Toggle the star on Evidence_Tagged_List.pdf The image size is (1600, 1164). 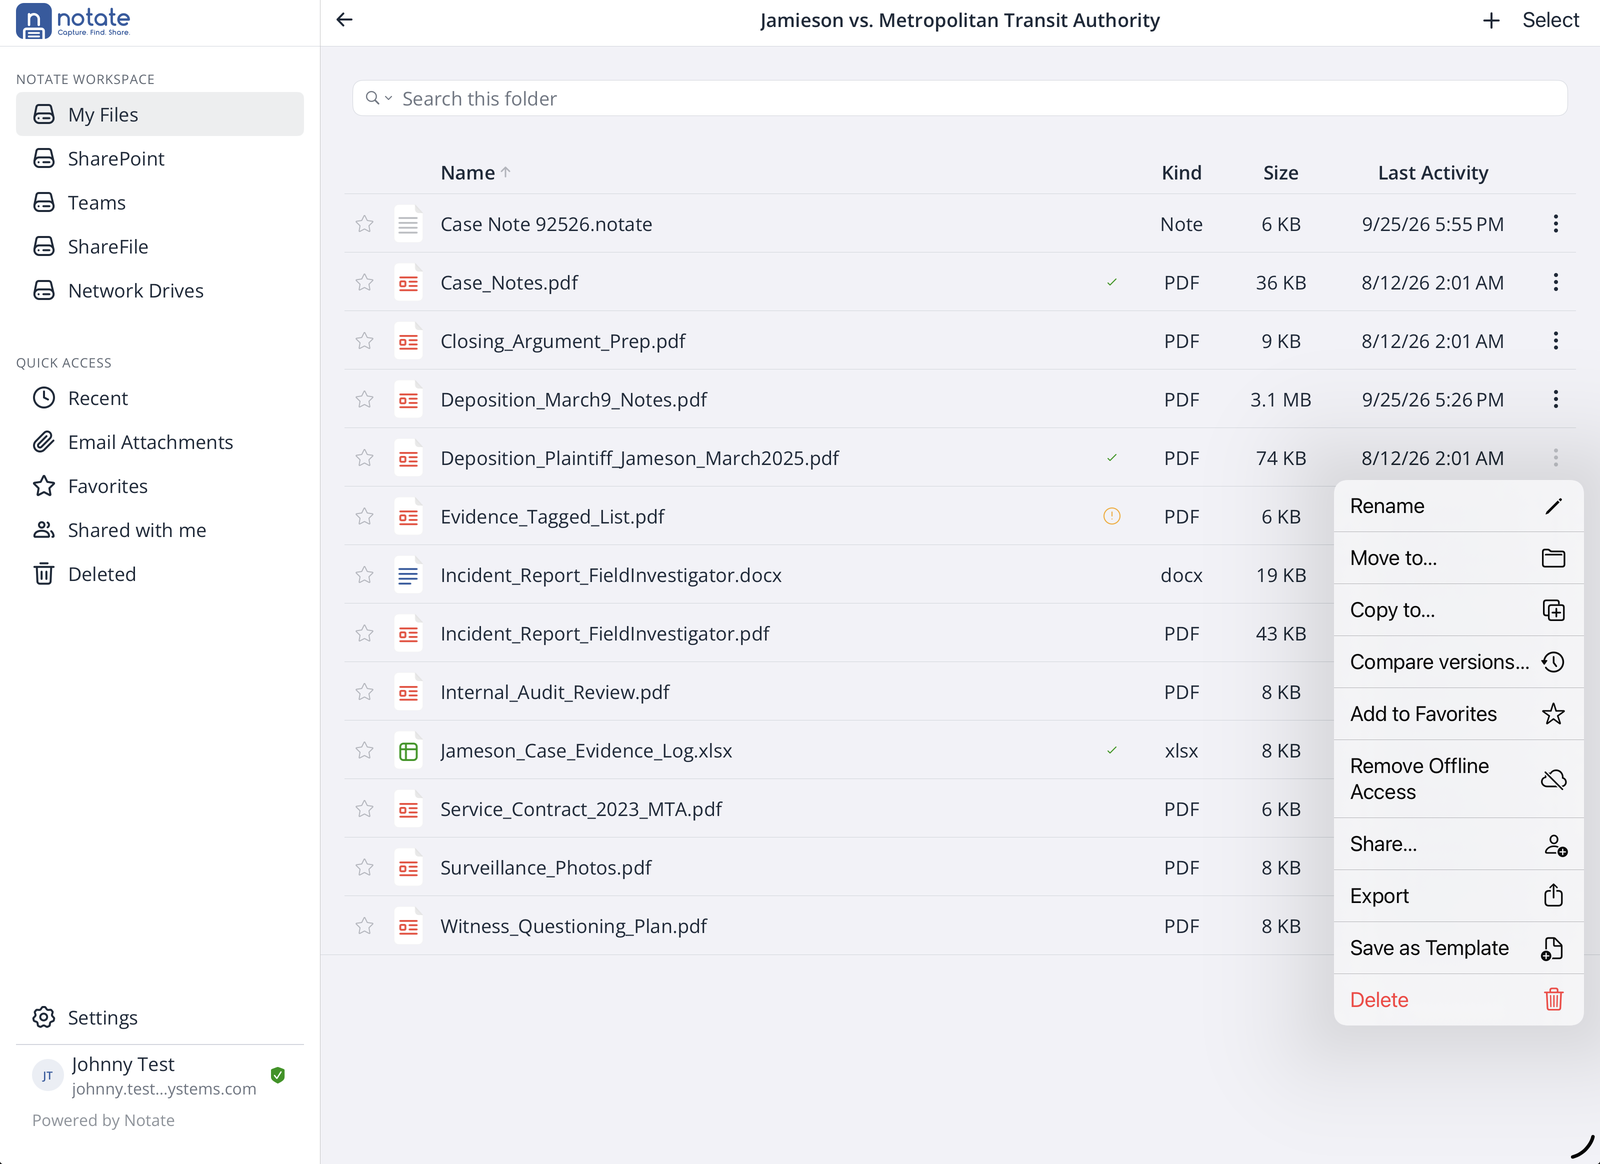point(365,517)
